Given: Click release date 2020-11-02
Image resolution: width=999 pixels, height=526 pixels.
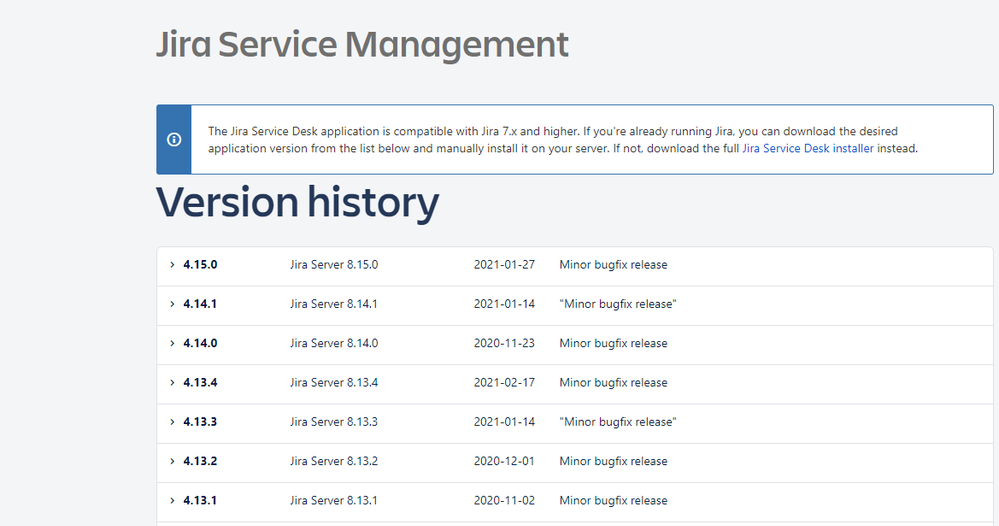Looking at the screenshot, I should pyautogui.click(x=504, y=501).
